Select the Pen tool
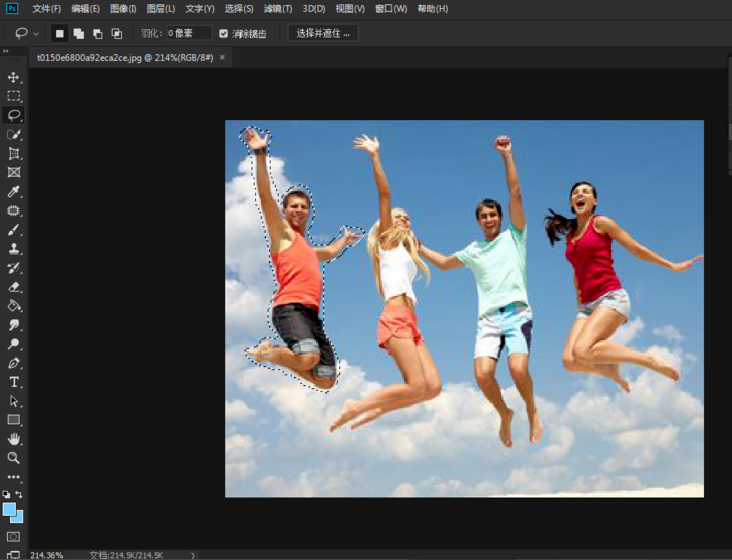Image resolution: width=732 pixels, height=560 pixels. tap(14, 363)
